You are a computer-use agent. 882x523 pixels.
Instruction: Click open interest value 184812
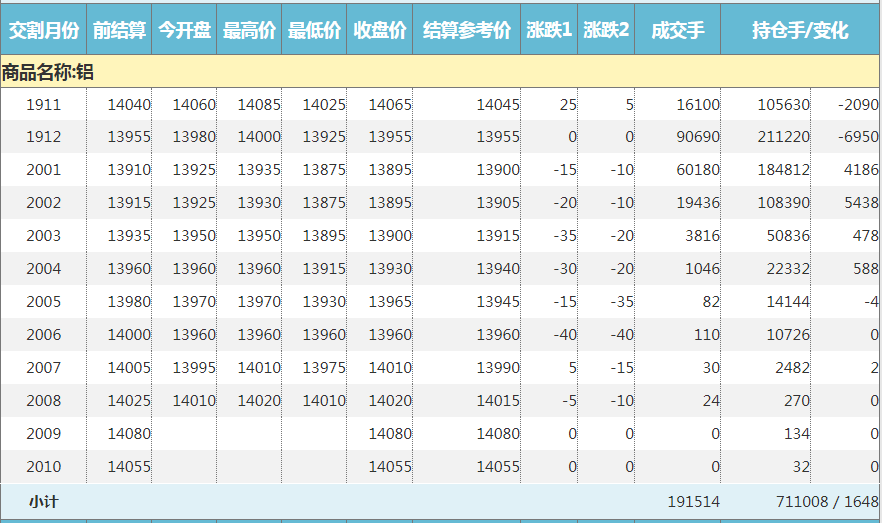click(x=784, y=170)
